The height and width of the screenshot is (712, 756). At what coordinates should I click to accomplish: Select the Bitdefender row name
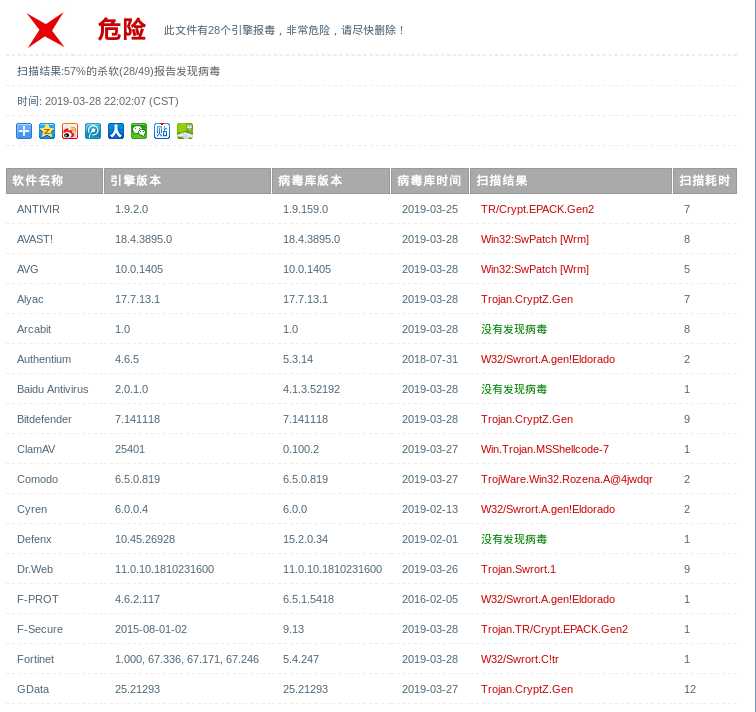coord(44,419)
